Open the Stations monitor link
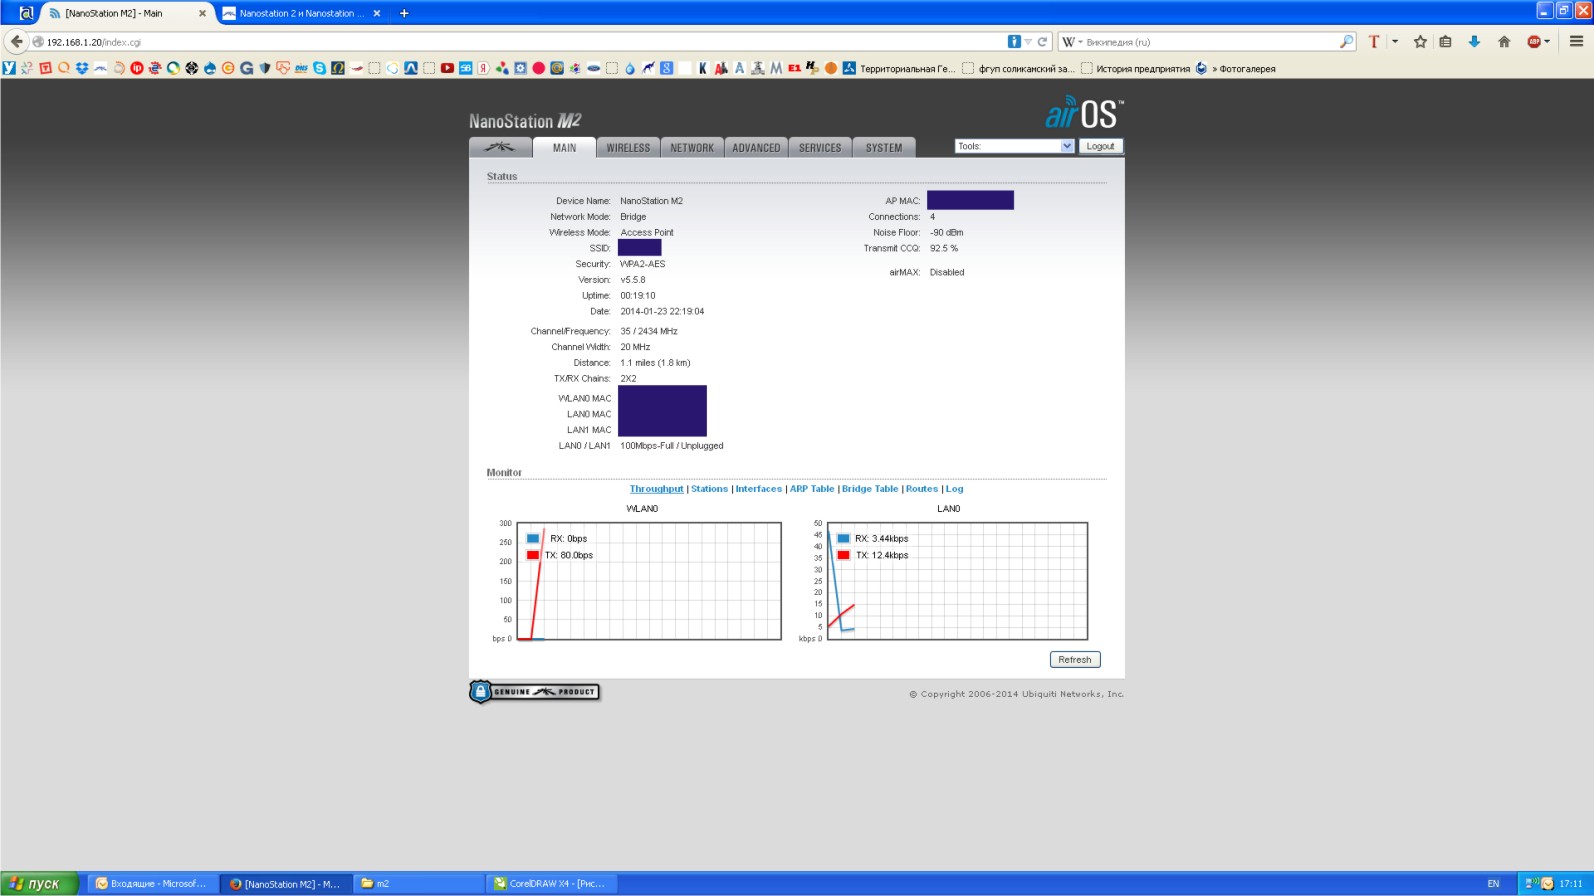Image resolution: width=1594 pixels, height=896 pixels. point(709,489)
